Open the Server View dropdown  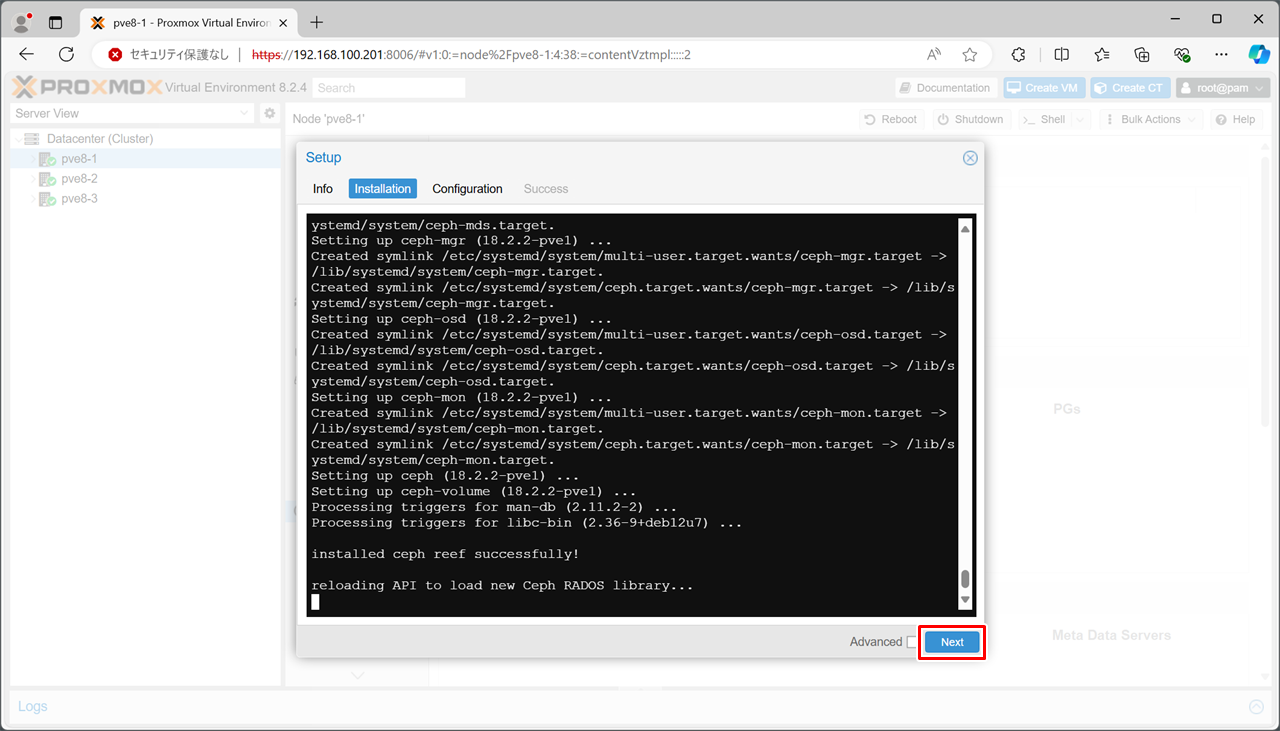(132, 114)
